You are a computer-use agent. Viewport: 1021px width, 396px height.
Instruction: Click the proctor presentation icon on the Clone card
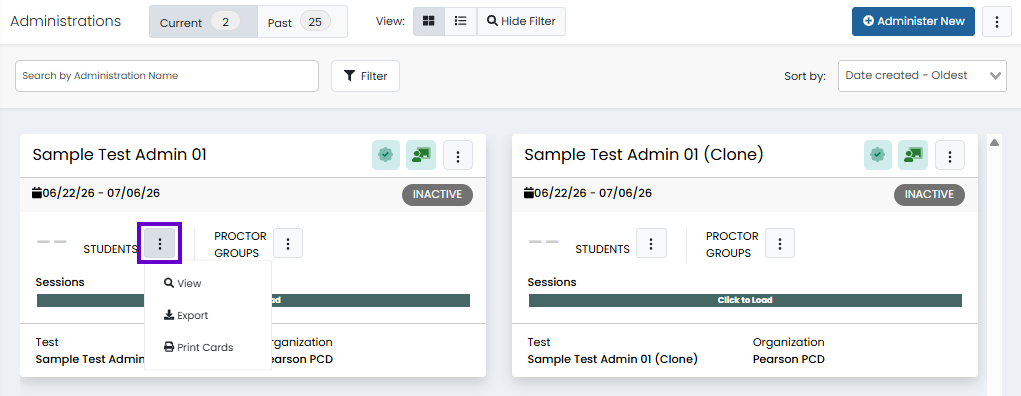pyautogui.click(x=913, y=155)
